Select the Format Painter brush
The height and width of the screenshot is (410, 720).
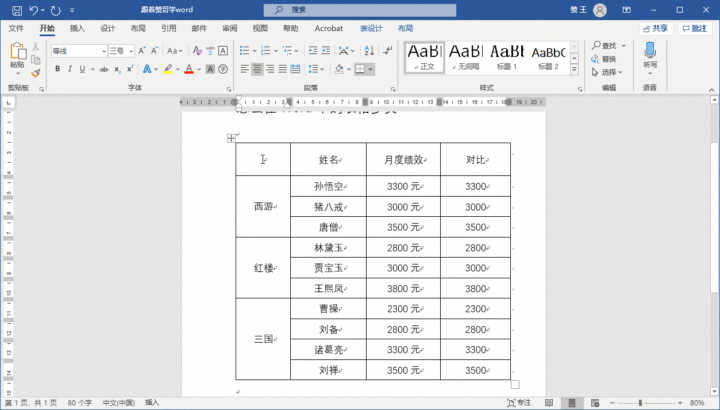[x=36, y=73]
